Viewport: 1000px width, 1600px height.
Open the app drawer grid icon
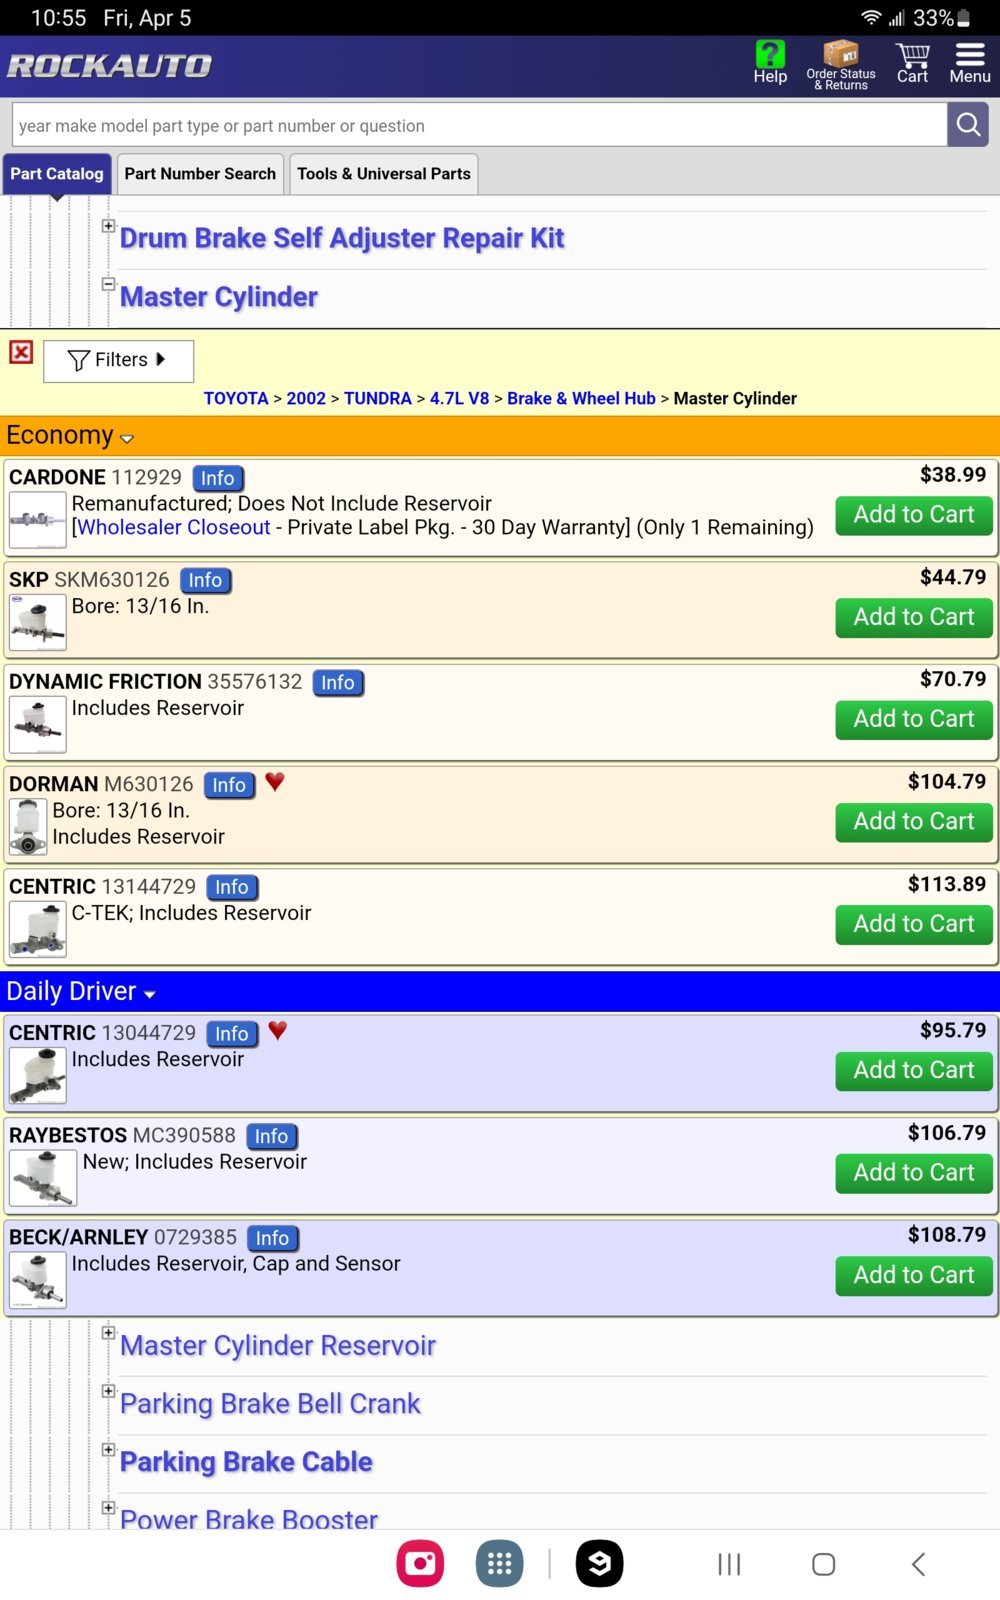(500, 1563)
